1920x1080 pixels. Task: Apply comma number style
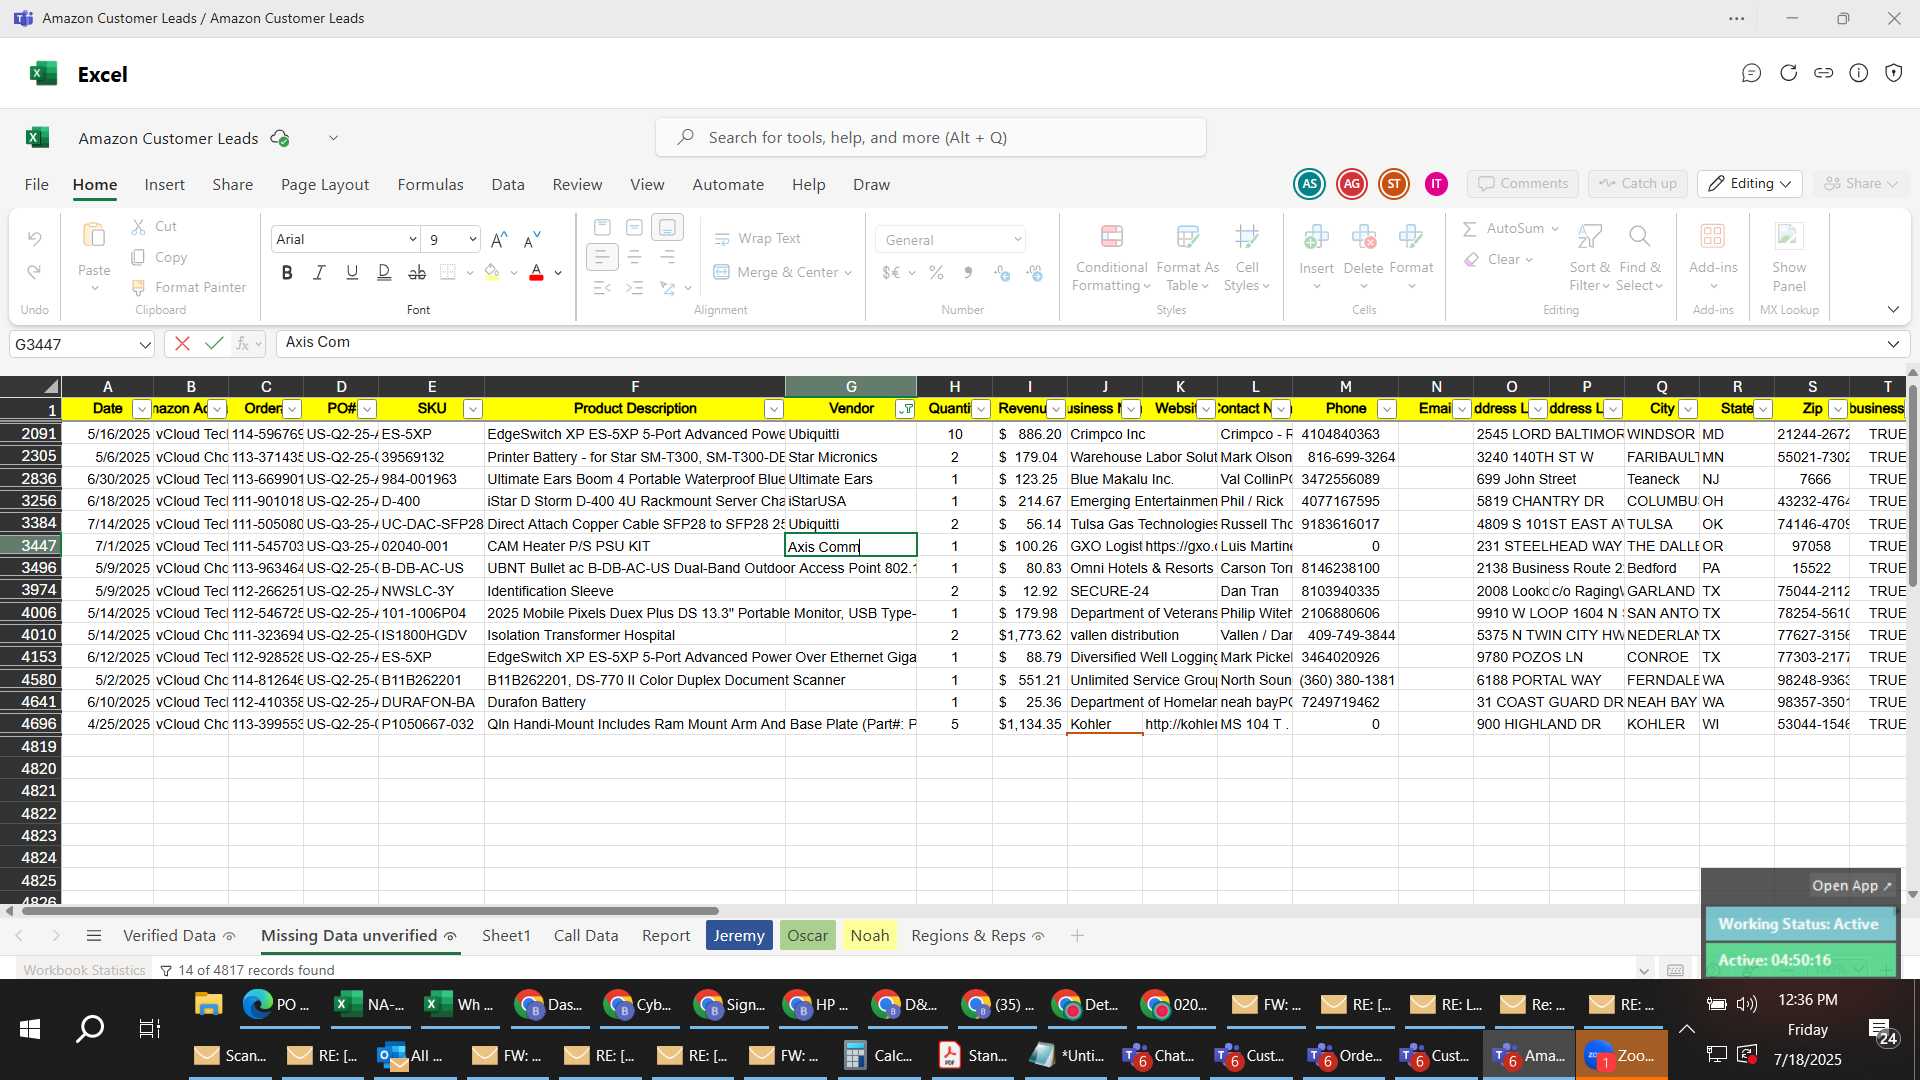(968, 272)
